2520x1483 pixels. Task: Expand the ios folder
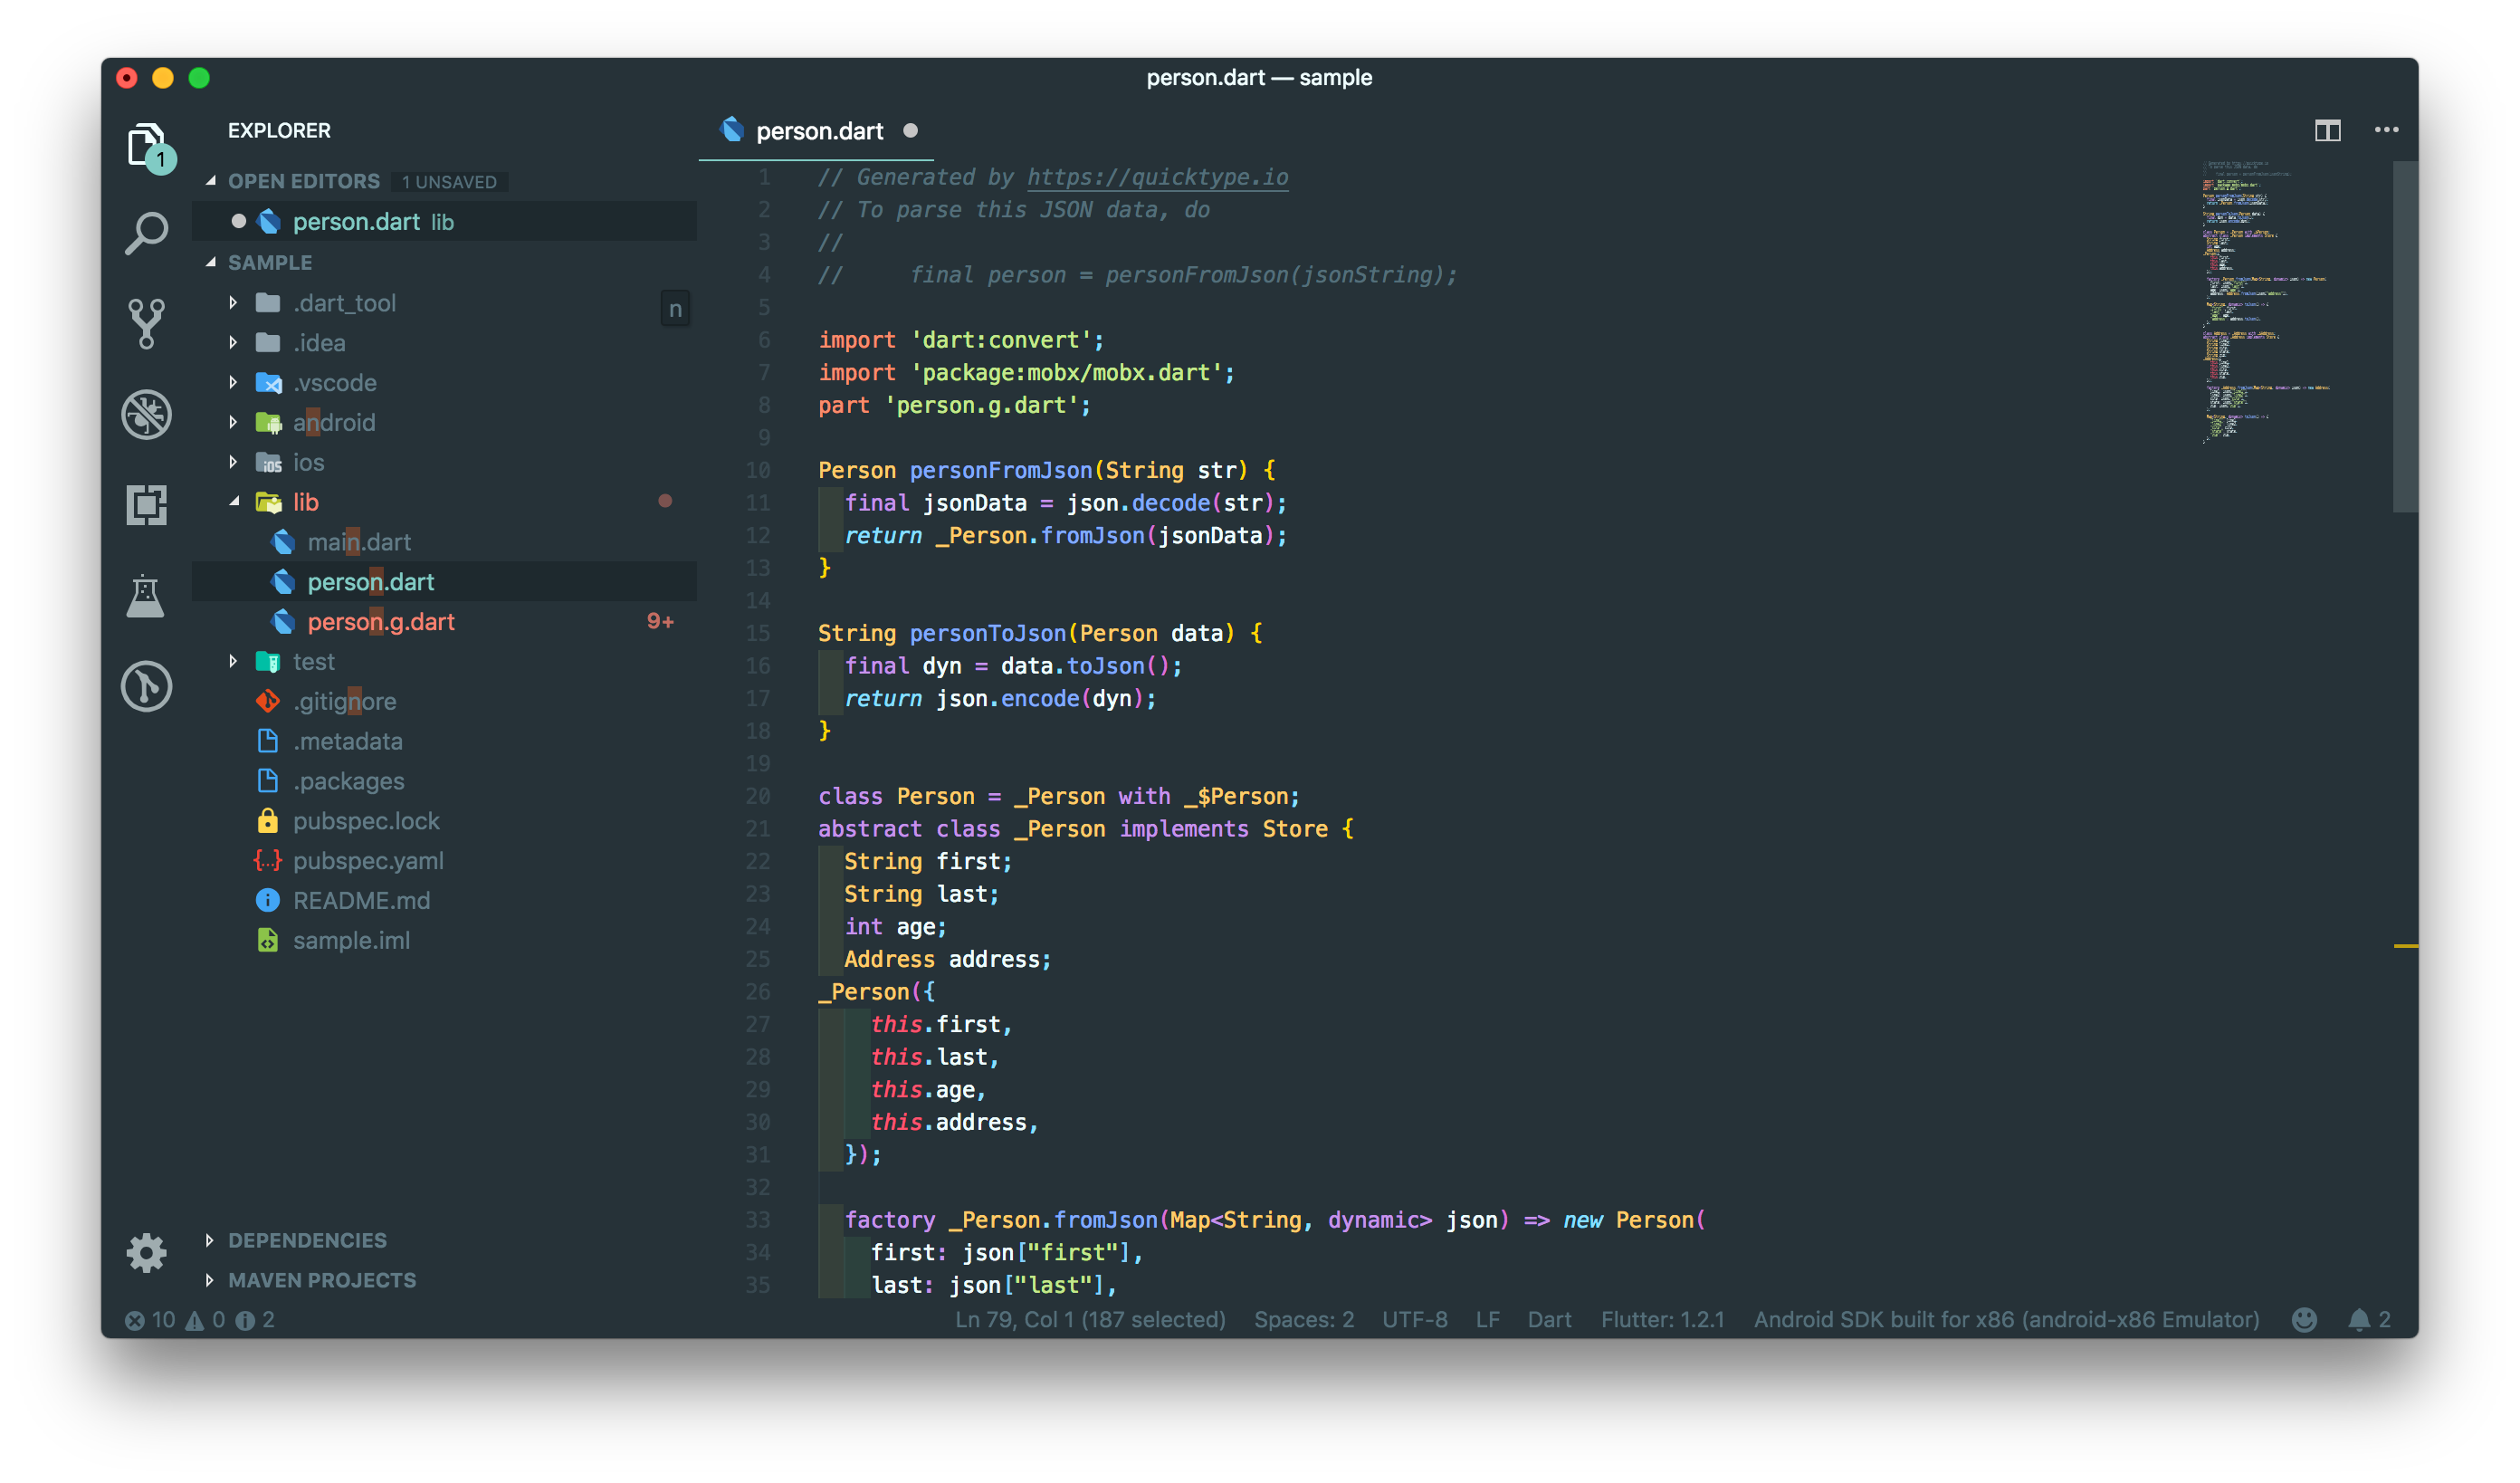pos(233,462)
